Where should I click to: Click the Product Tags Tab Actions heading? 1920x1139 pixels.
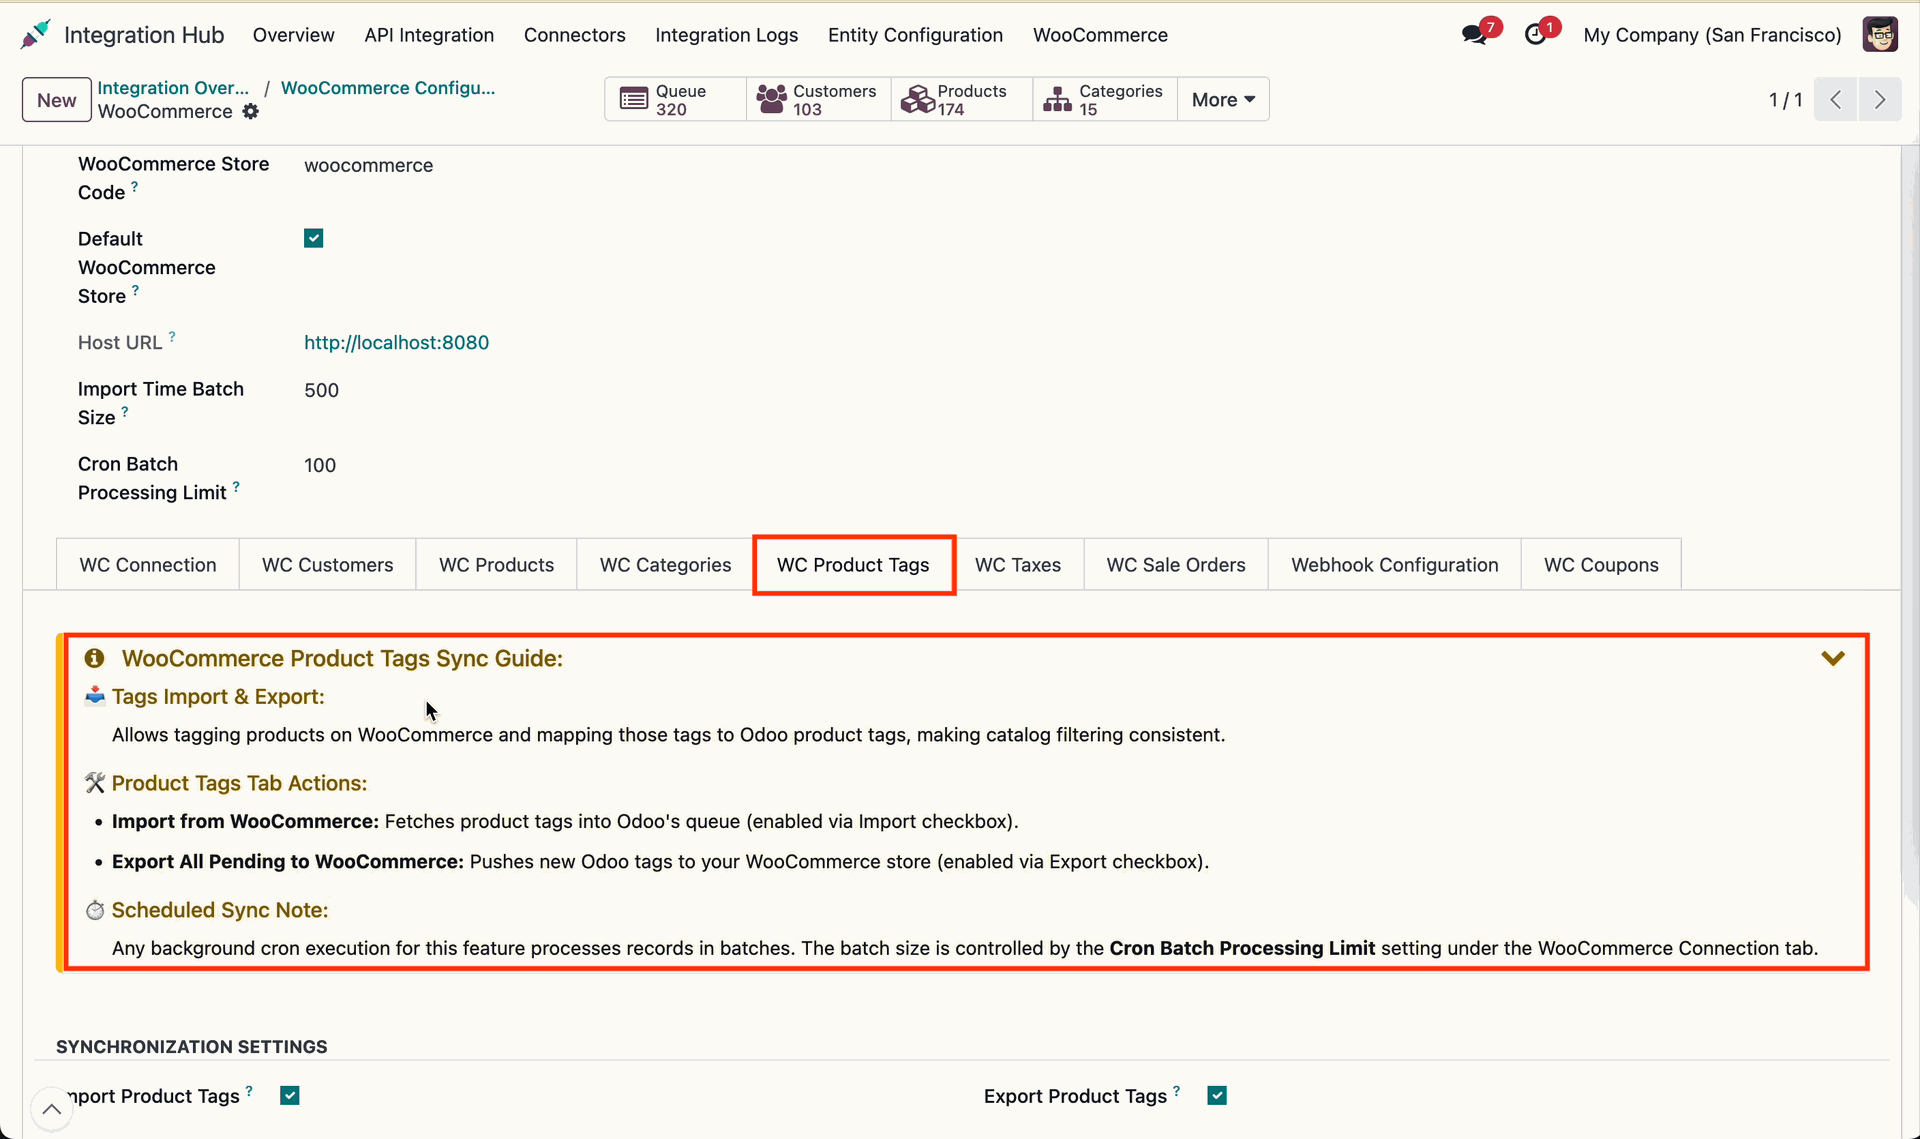click(x=239, y=784)
